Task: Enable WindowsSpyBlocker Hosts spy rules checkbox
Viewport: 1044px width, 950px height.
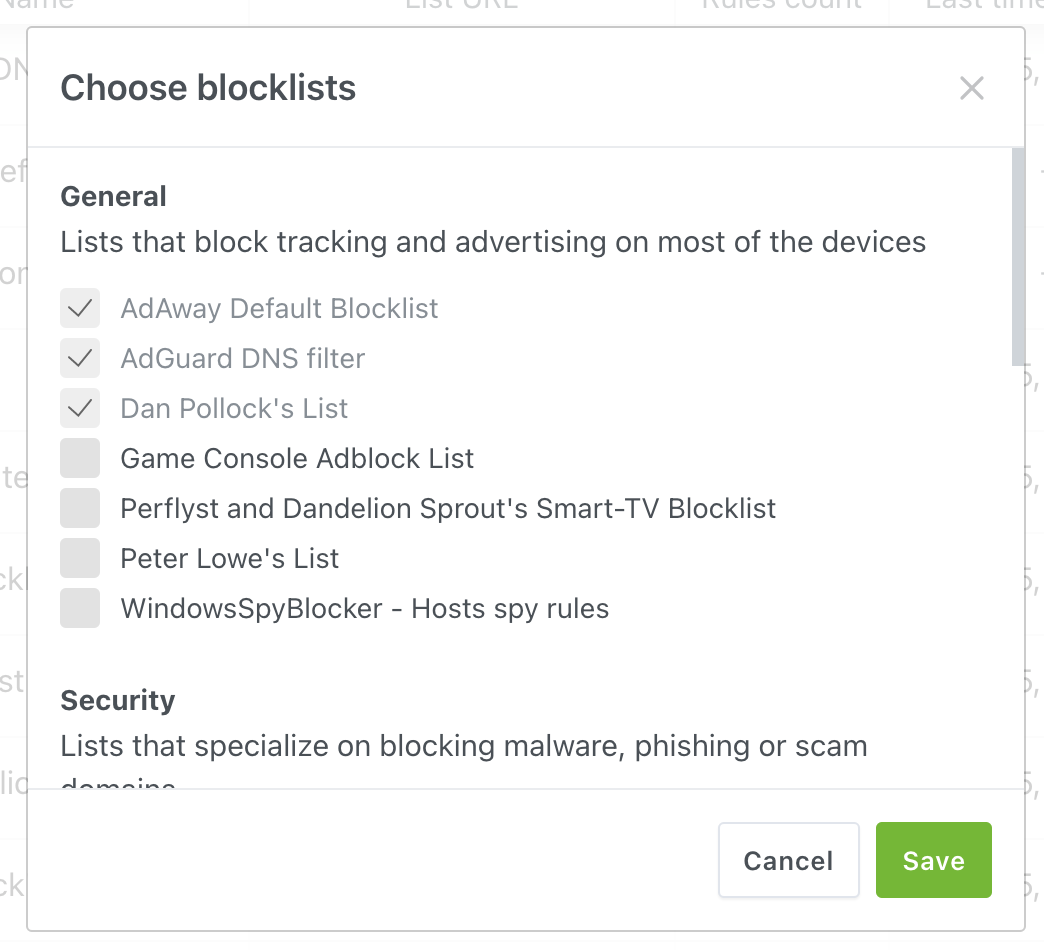Action: click(x=80, y=608)
